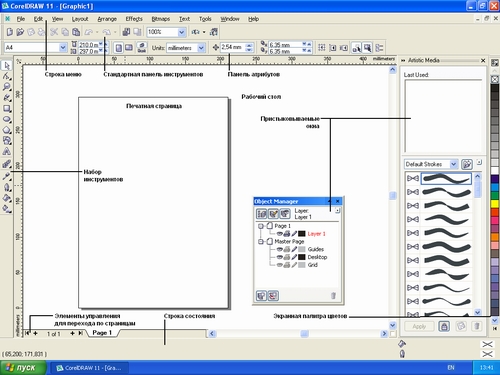Click the Page 1 tab
This screenshot has width=500, height=375.
[102, 333]
